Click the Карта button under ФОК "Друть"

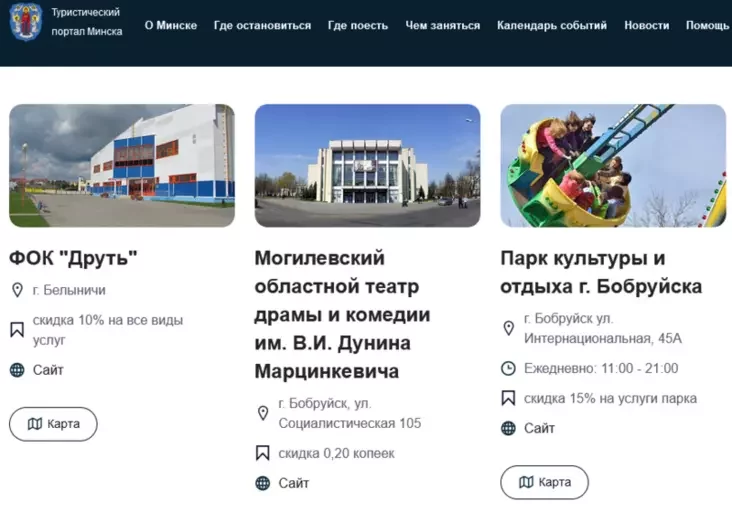tap(53, 424)
